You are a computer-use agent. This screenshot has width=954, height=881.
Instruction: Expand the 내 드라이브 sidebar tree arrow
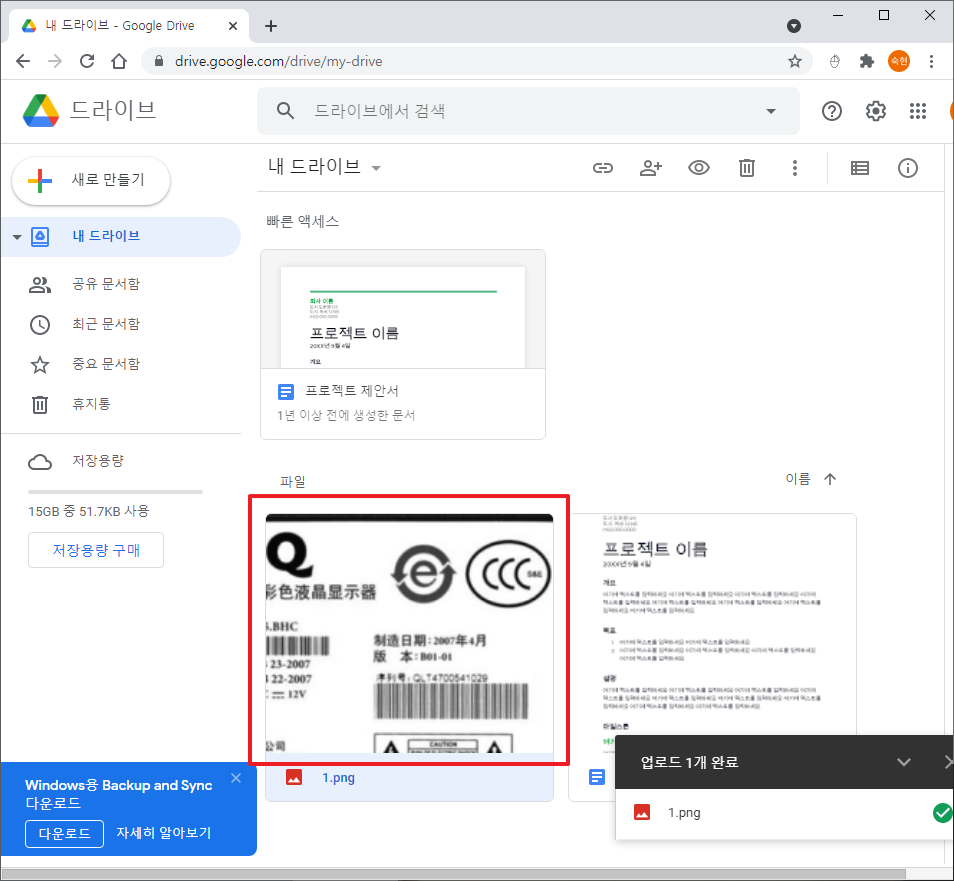(17, 237)
